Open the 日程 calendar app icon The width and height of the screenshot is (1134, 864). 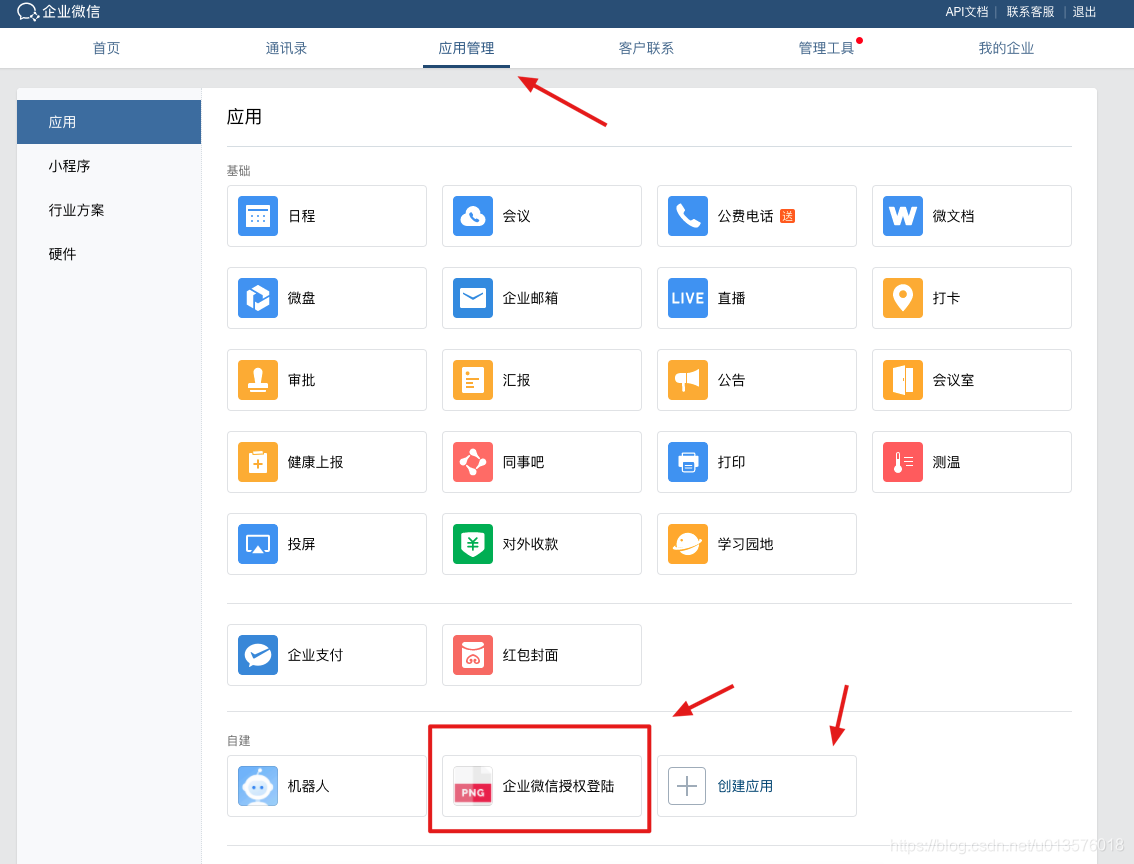pyautogui.click(x=257, y=216)
